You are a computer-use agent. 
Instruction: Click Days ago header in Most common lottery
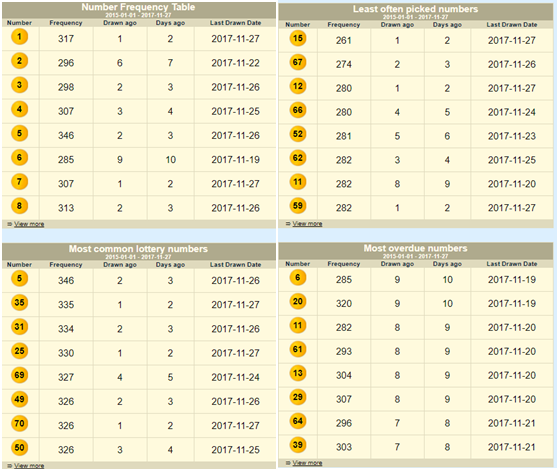170,265
